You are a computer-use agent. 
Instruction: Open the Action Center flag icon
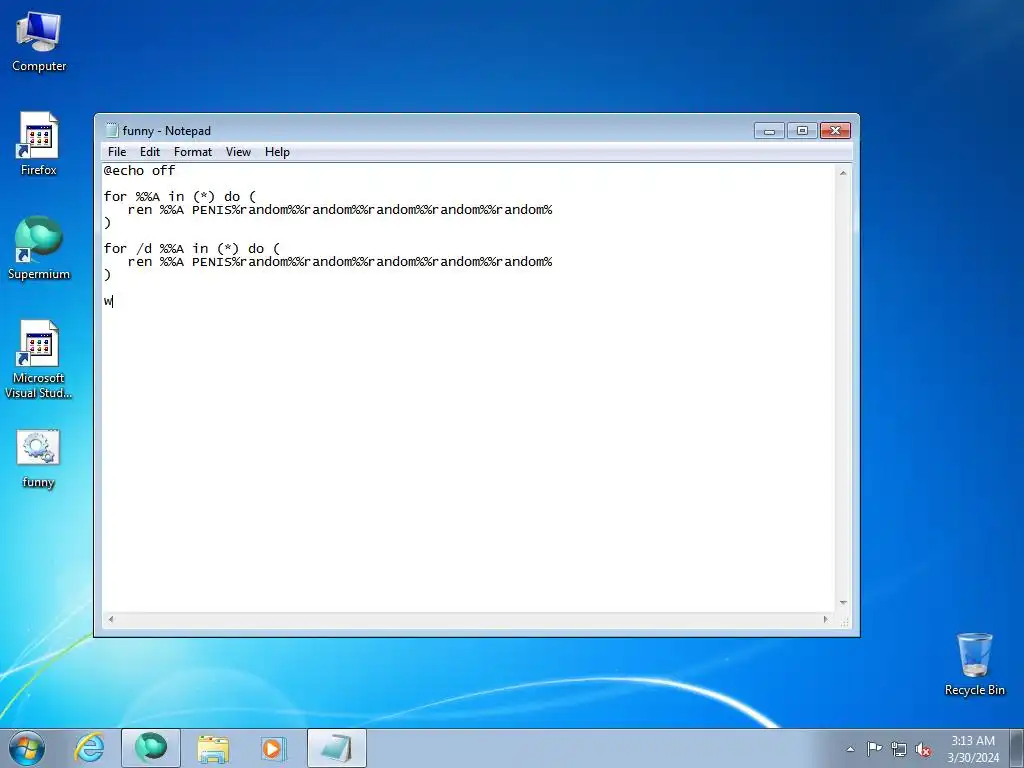(x=874, y=748)
